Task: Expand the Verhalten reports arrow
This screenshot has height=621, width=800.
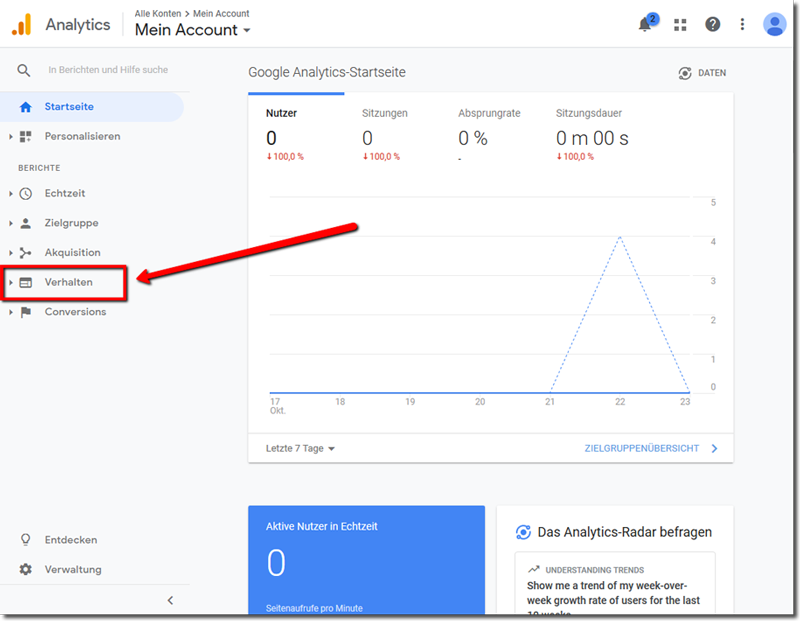Action: [x=10, y=282]
